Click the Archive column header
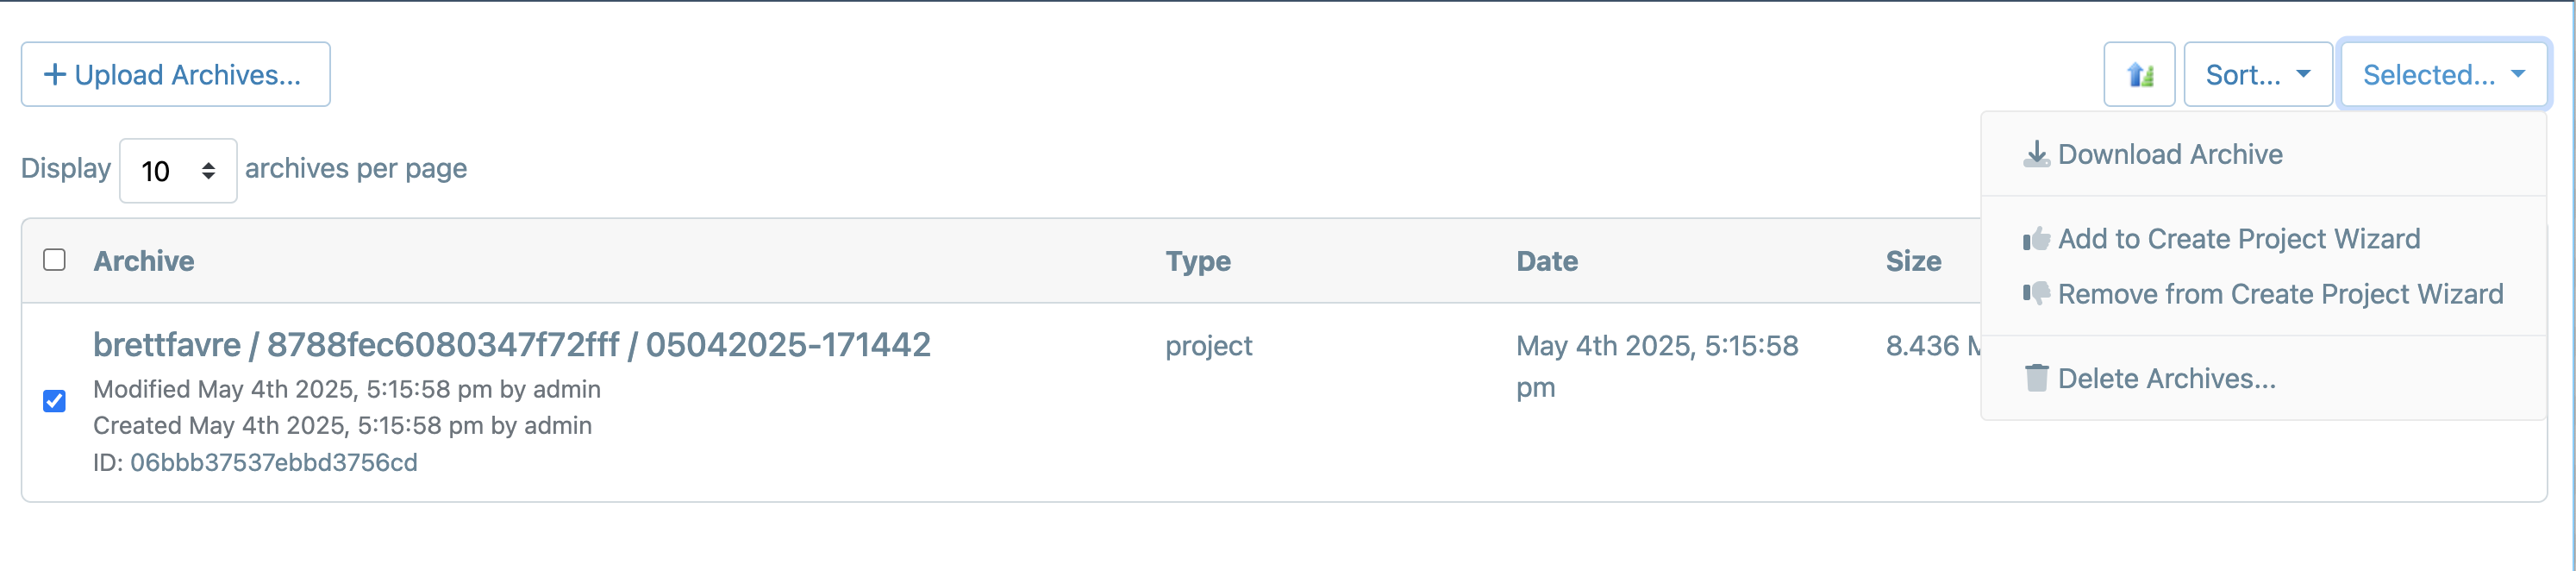 coord(144,261)
